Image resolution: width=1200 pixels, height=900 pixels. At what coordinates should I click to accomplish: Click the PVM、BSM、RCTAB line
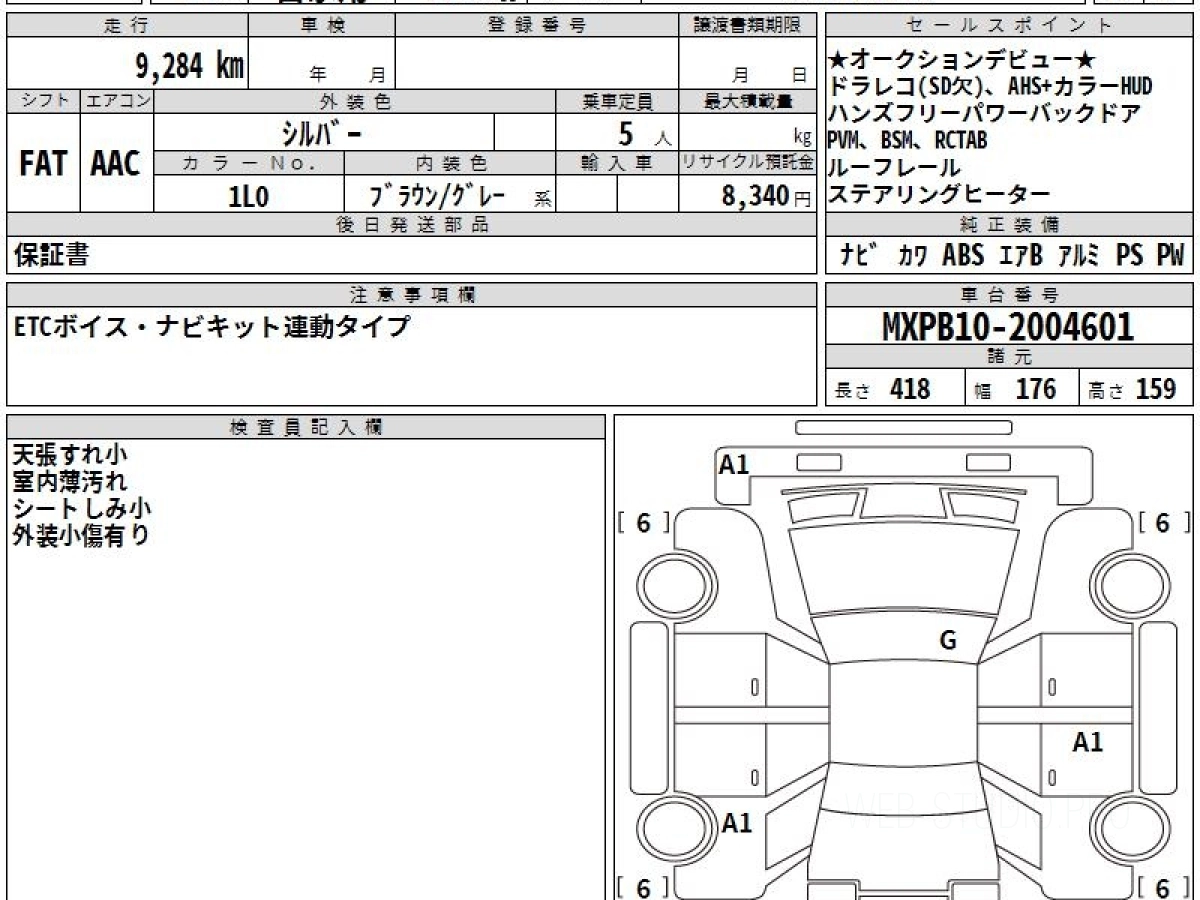pyautogui.click(x=907, y=140)
